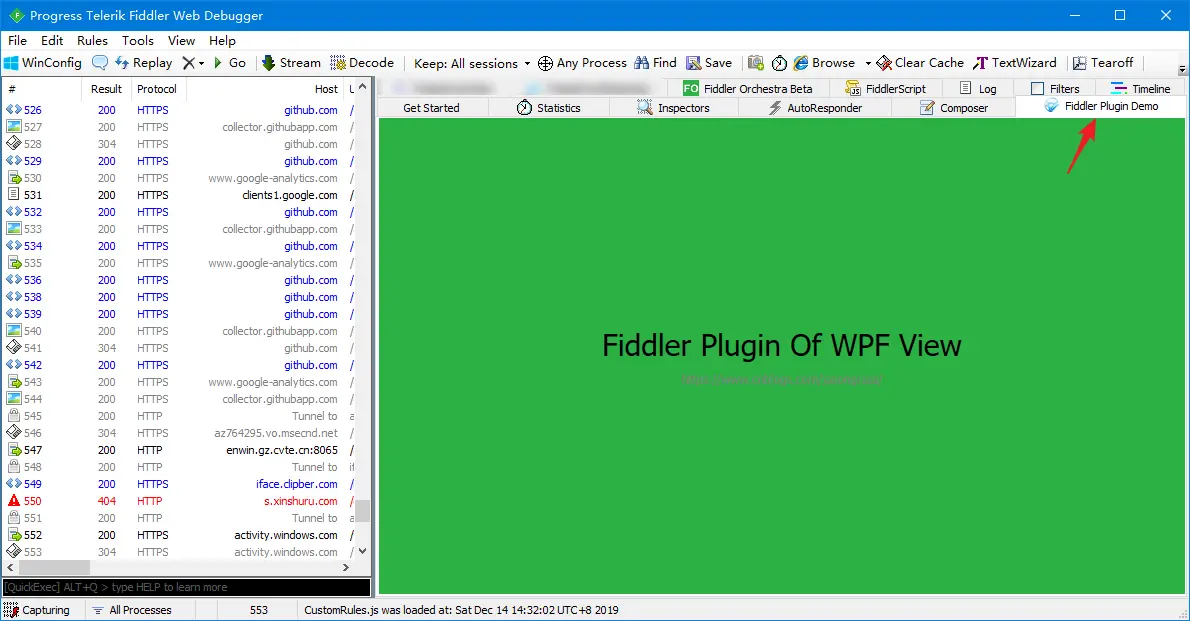Click the Go resume button
This screenshot has height=621, width=1190.
tap(229, 63)
